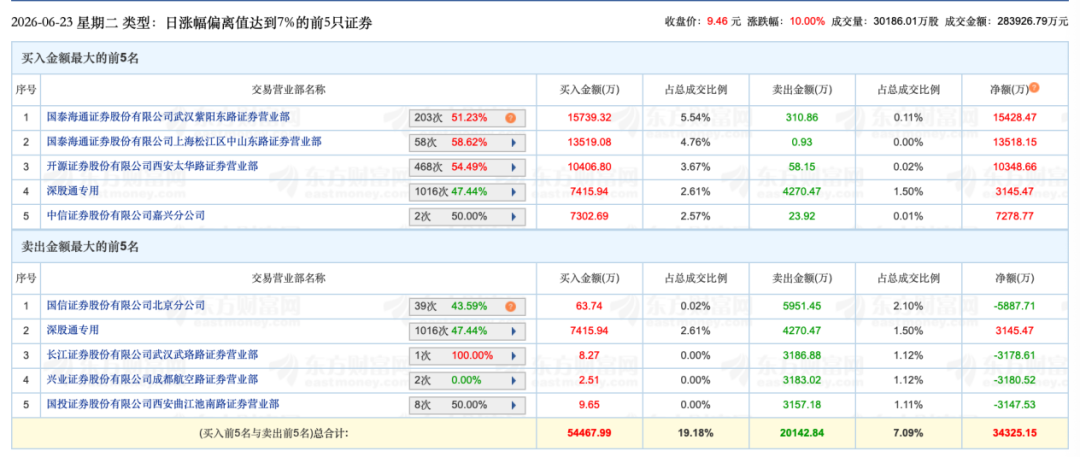Viewport: 1080px width, 457px height.
Task: Click the help icon in 39次 43.59% box
Action: tap(510, 306)
